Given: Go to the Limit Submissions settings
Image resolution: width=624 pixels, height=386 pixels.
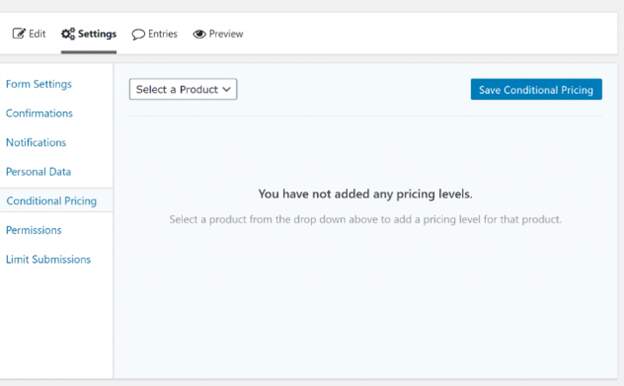Looking at the screenshot, I should (48, 259).
